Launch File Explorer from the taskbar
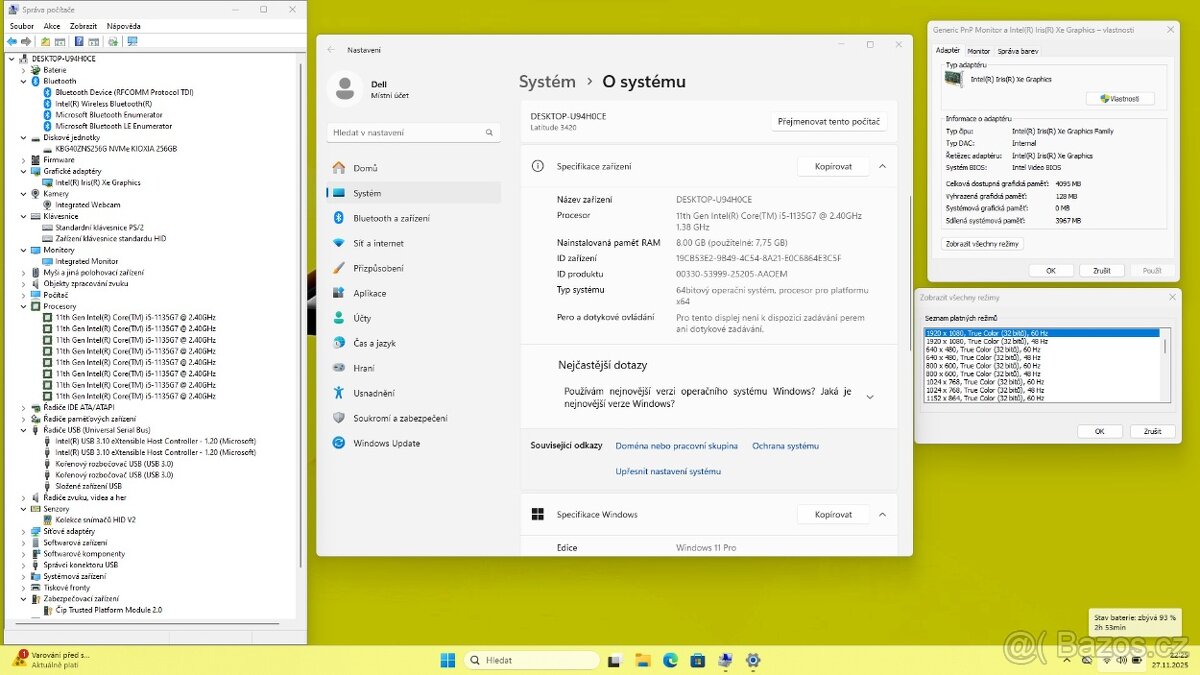Screen dimensions: 1200x675 [644, 660]
